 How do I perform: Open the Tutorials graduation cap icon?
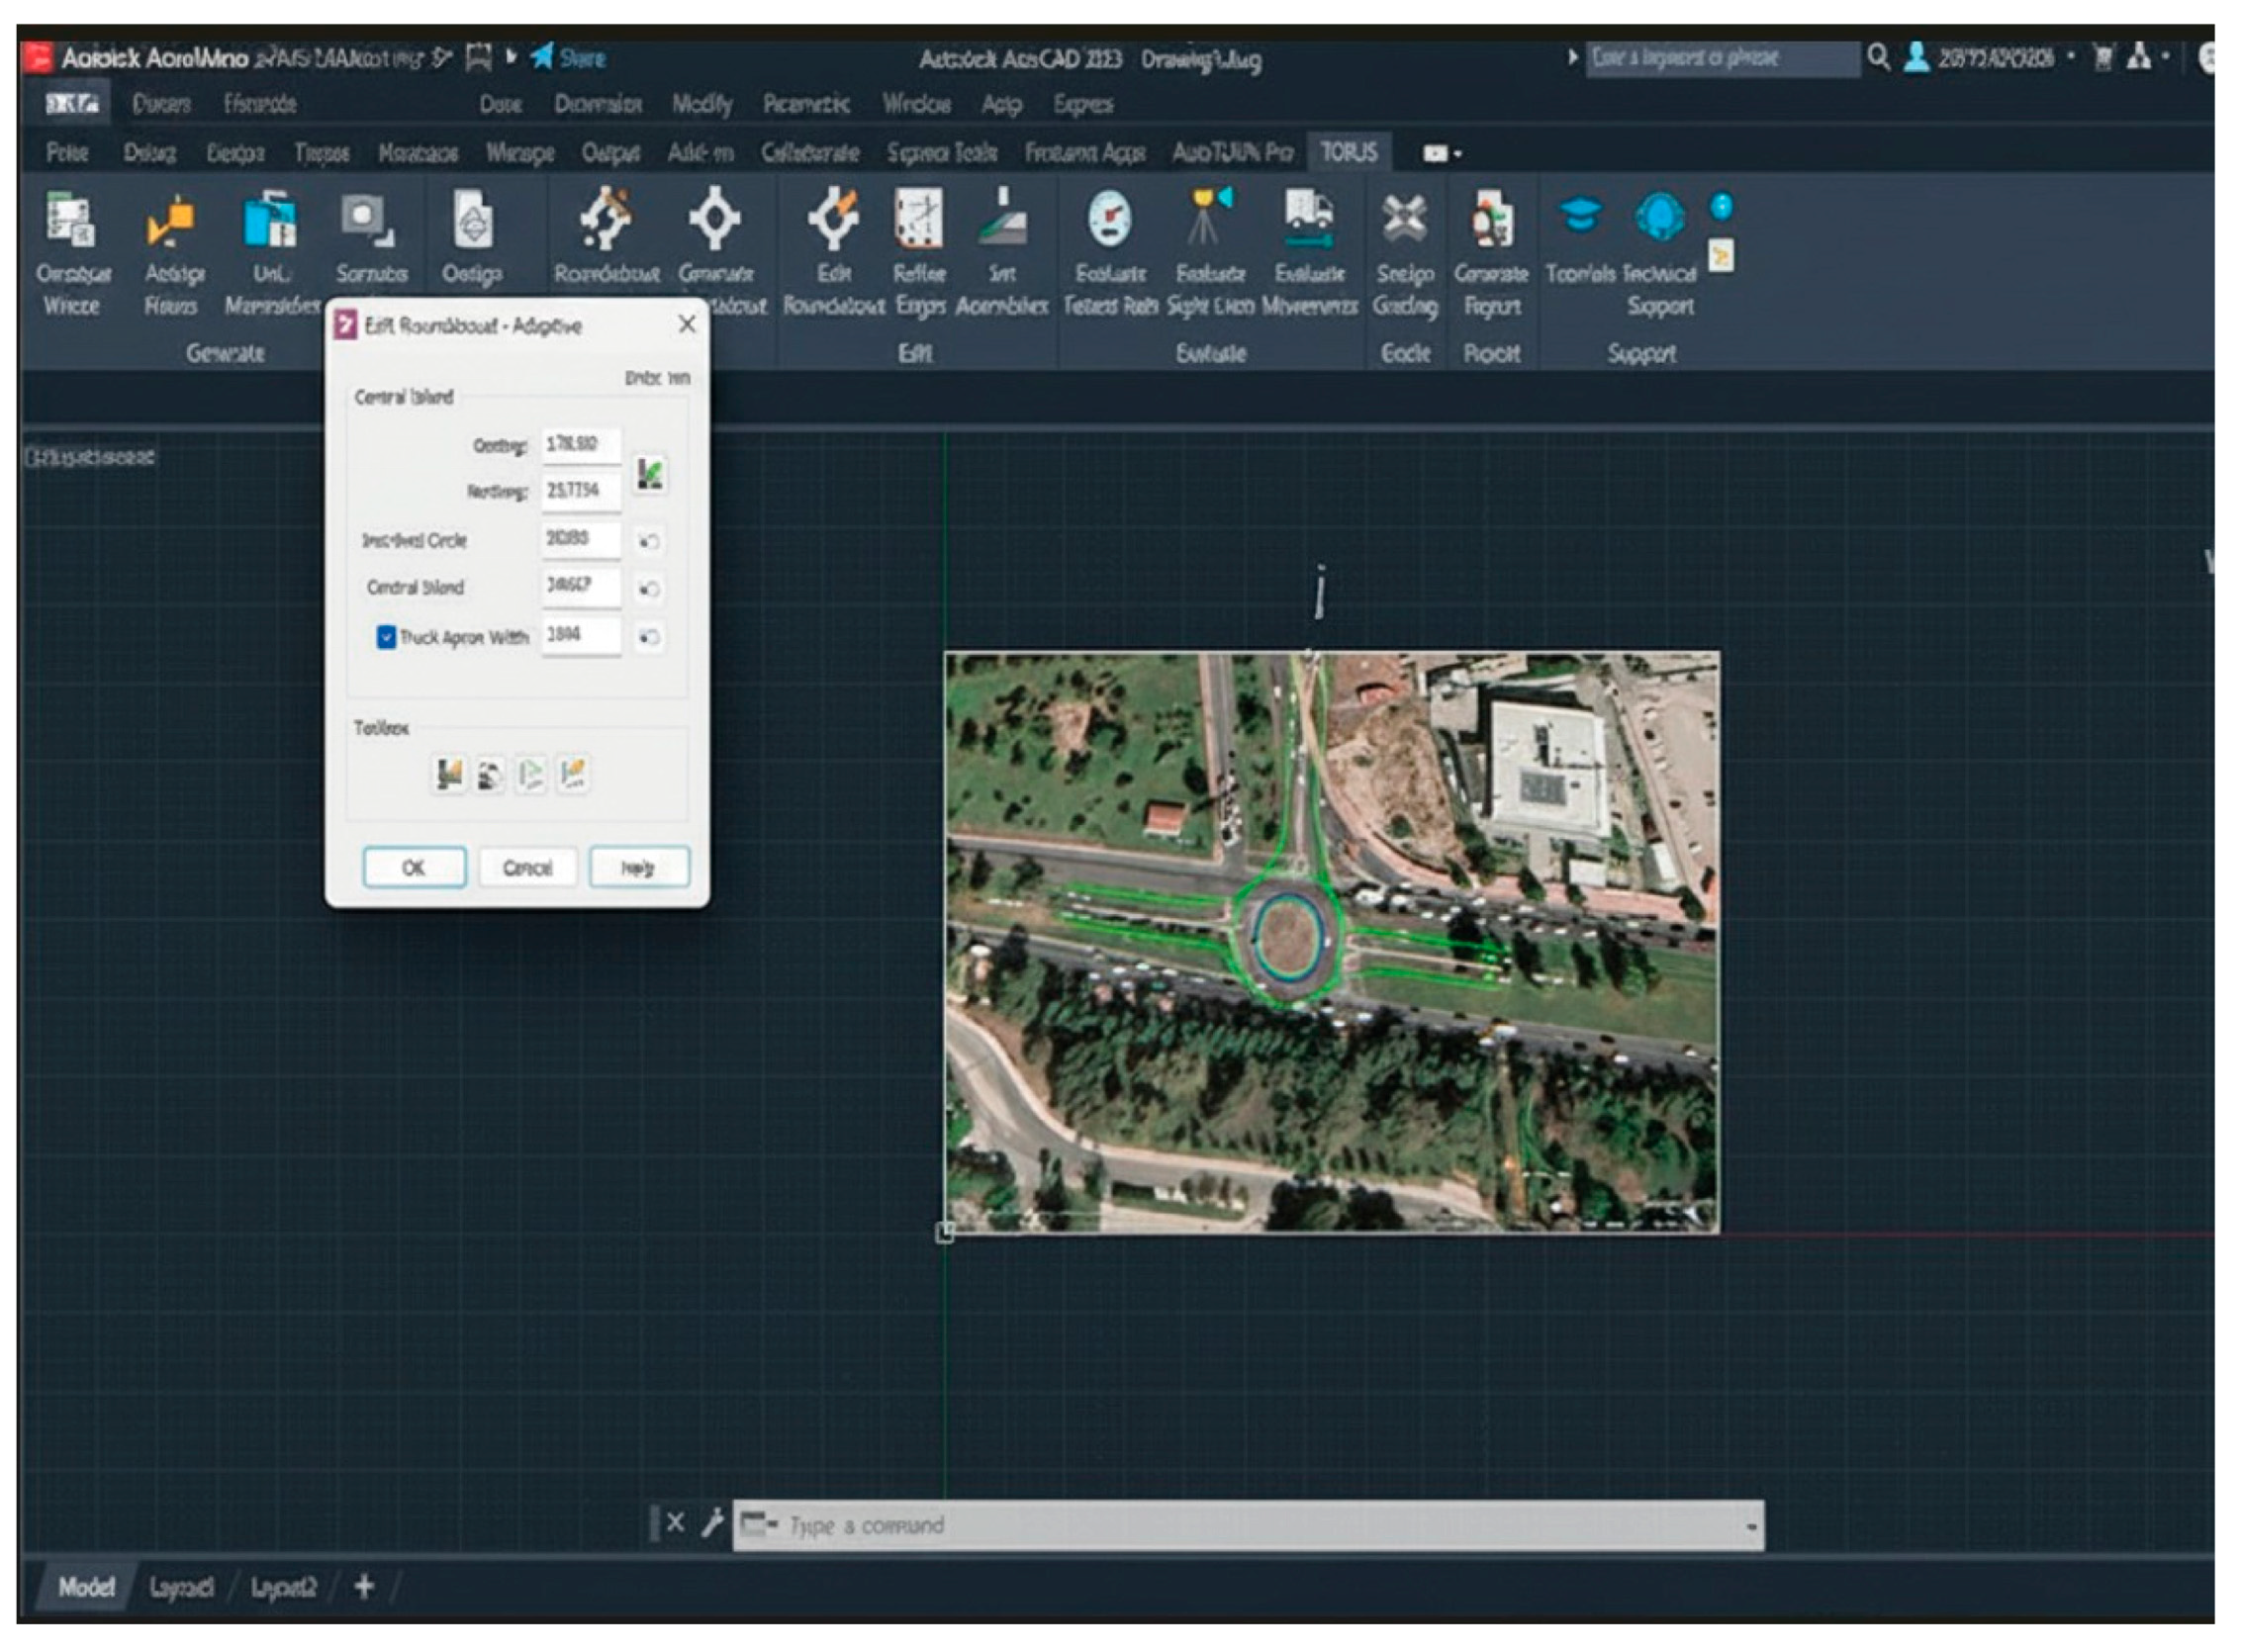point(1579,216)
